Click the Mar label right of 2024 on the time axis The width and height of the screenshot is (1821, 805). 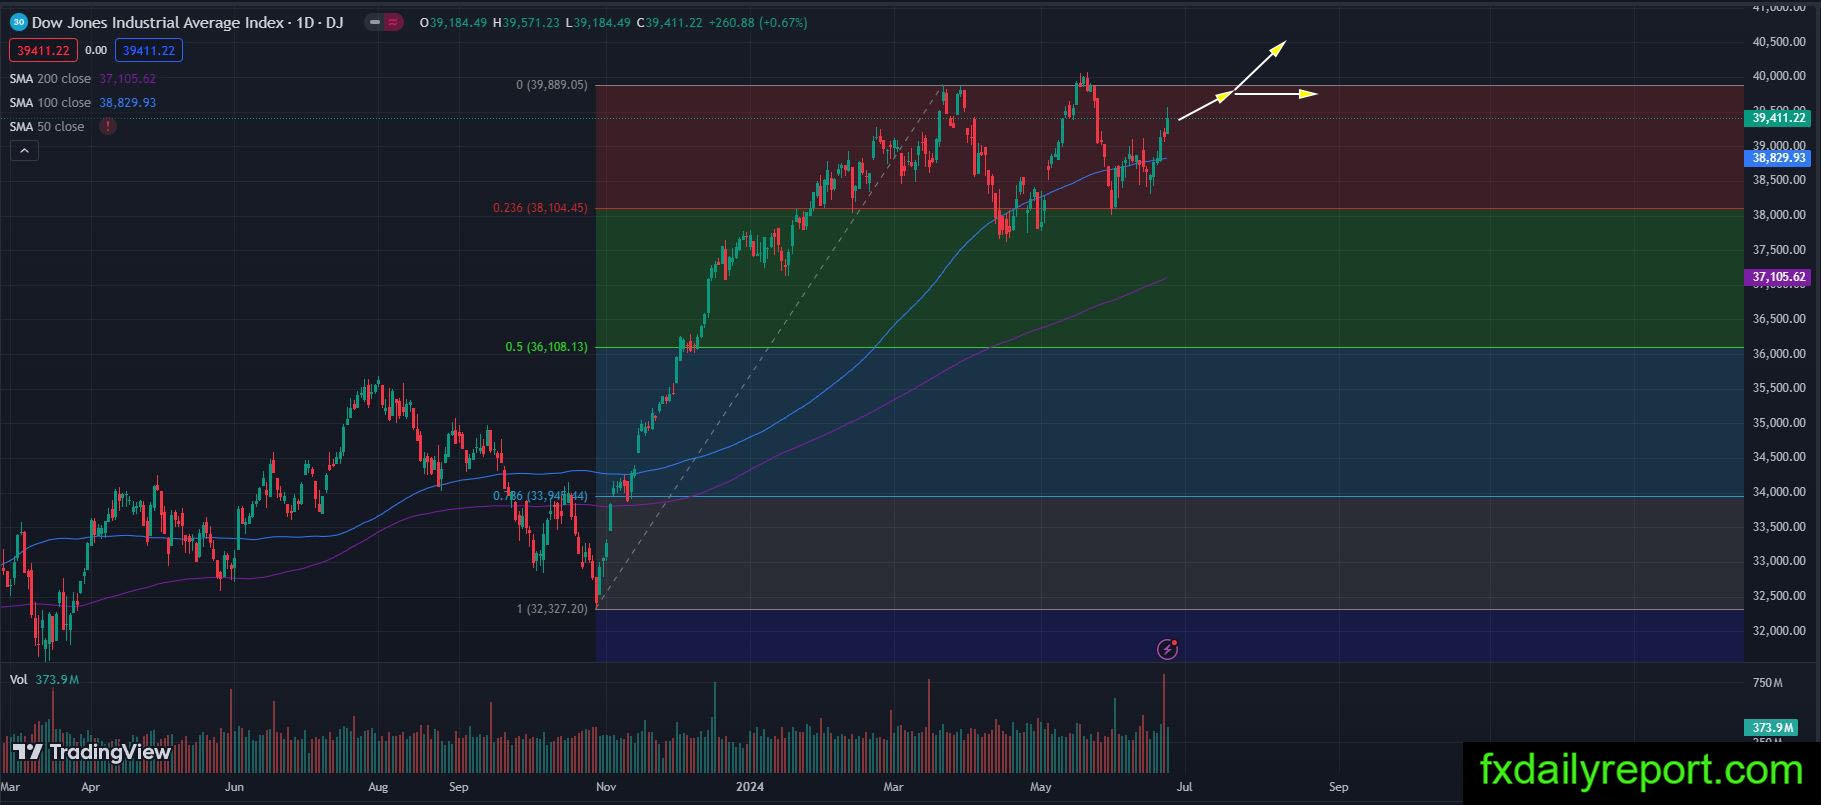click(x=893, y=787)
